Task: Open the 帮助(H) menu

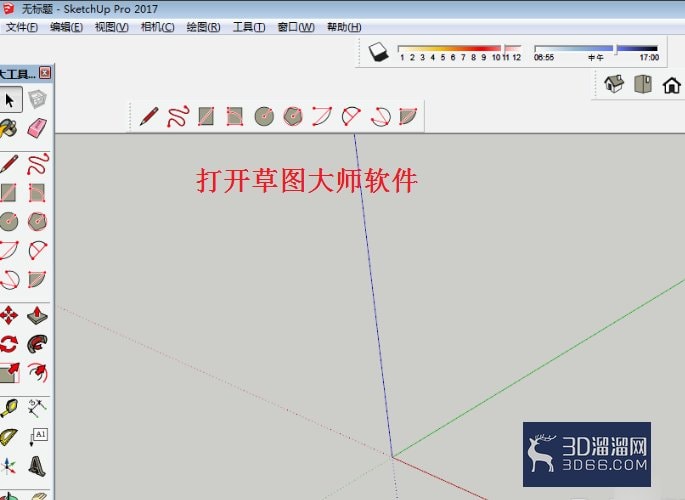Action: pyautogui.click(x=344, y=27)
